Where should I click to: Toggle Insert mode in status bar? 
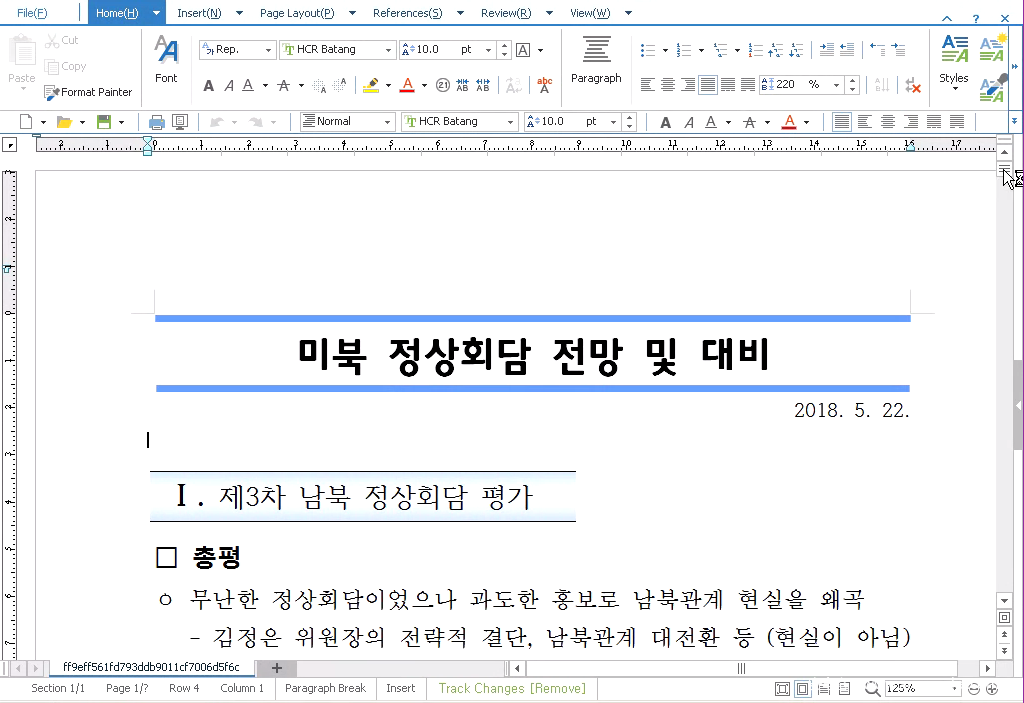pyautogui.click(x=400, y=688)
